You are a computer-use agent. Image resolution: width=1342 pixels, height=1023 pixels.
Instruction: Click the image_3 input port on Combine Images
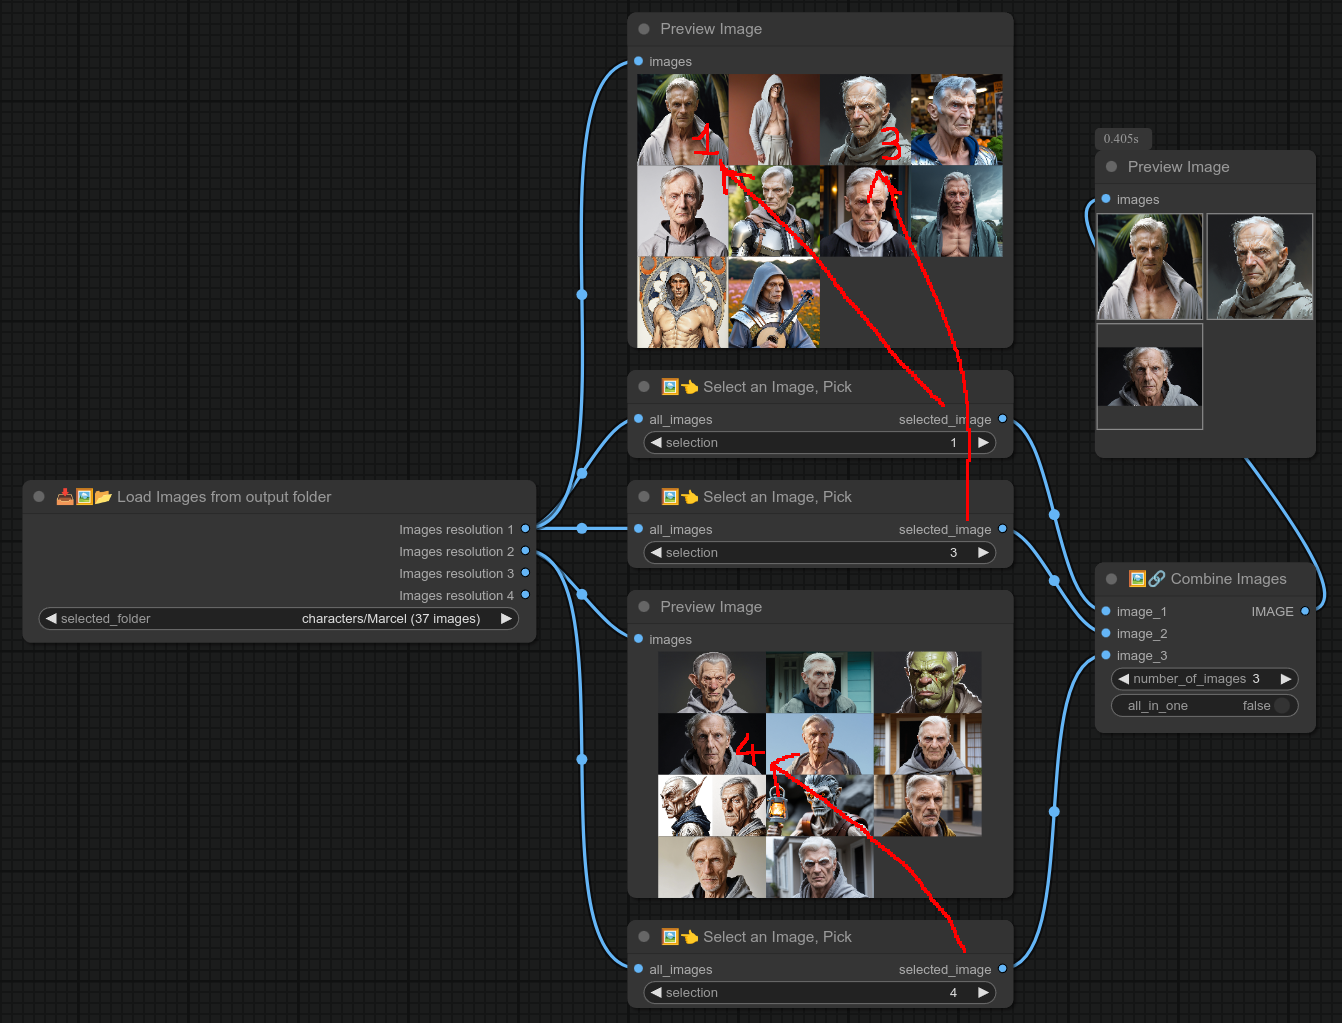pos(1106,655)
